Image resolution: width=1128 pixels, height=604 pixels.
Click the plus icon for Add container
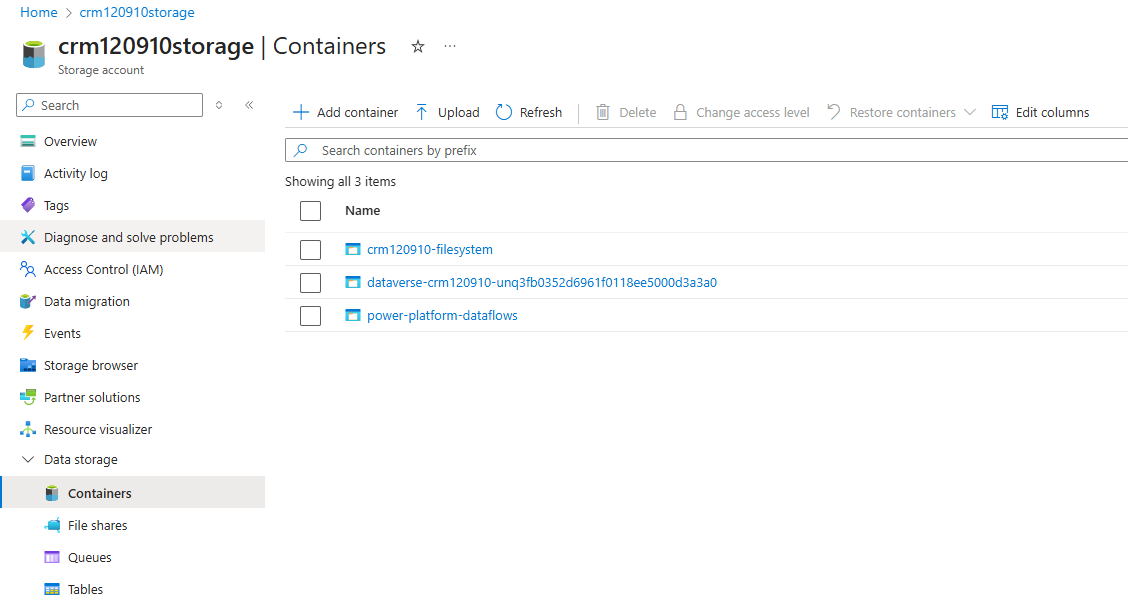[x=301, y=112]
